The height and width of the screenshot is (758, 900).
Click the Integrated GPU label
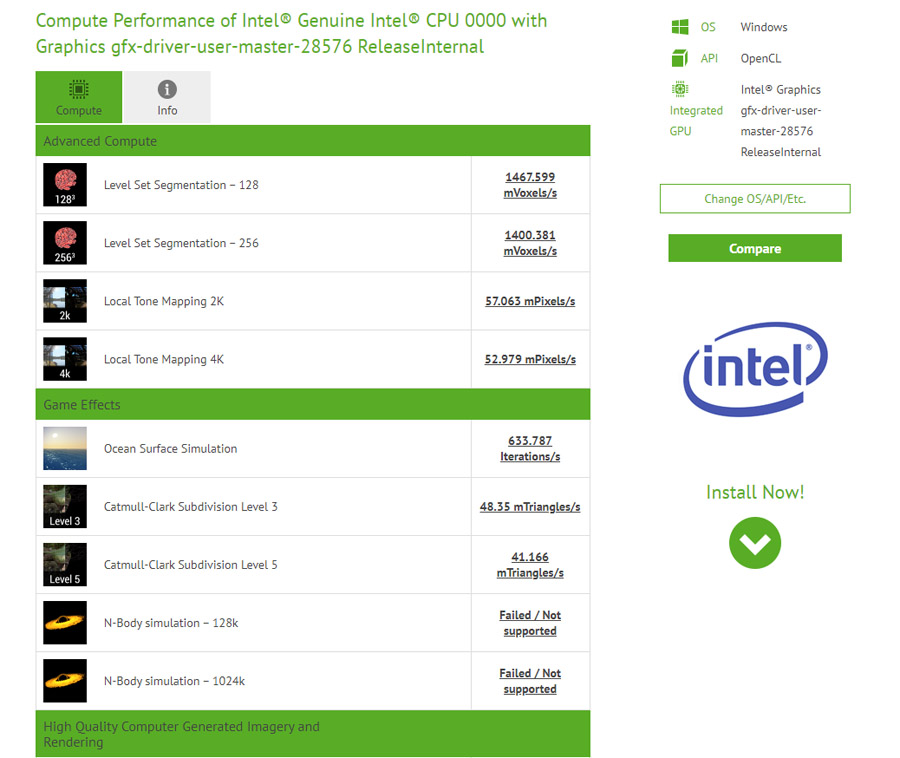696,120
